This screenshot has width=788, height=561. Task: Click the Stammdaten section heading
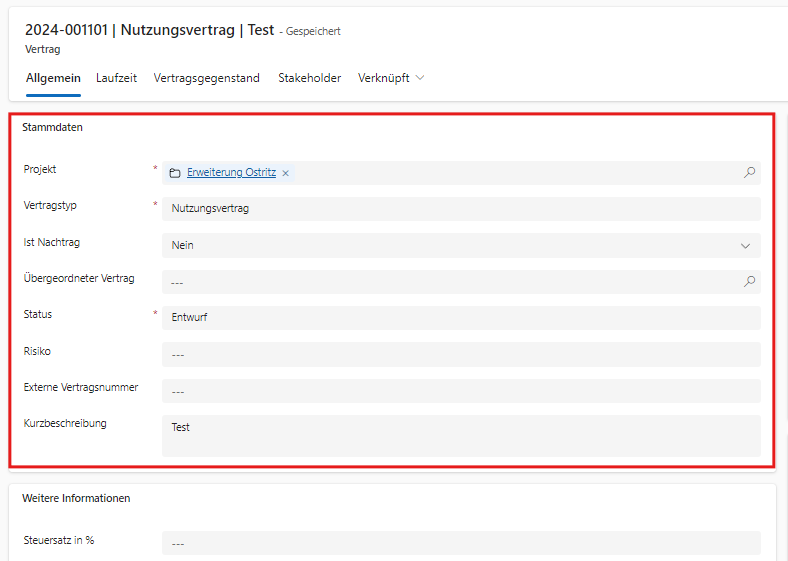click(53, 128)
